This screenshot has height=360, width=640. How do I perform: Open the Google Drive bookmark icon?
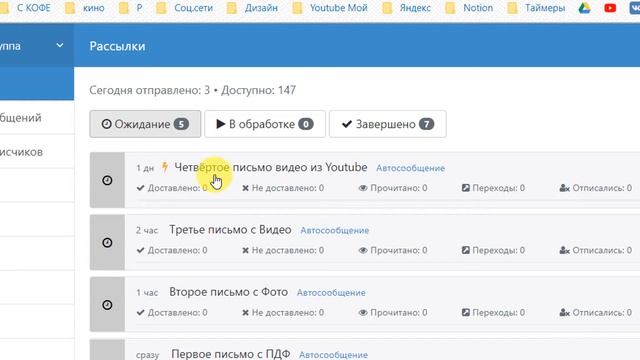(x=584, y=8)
